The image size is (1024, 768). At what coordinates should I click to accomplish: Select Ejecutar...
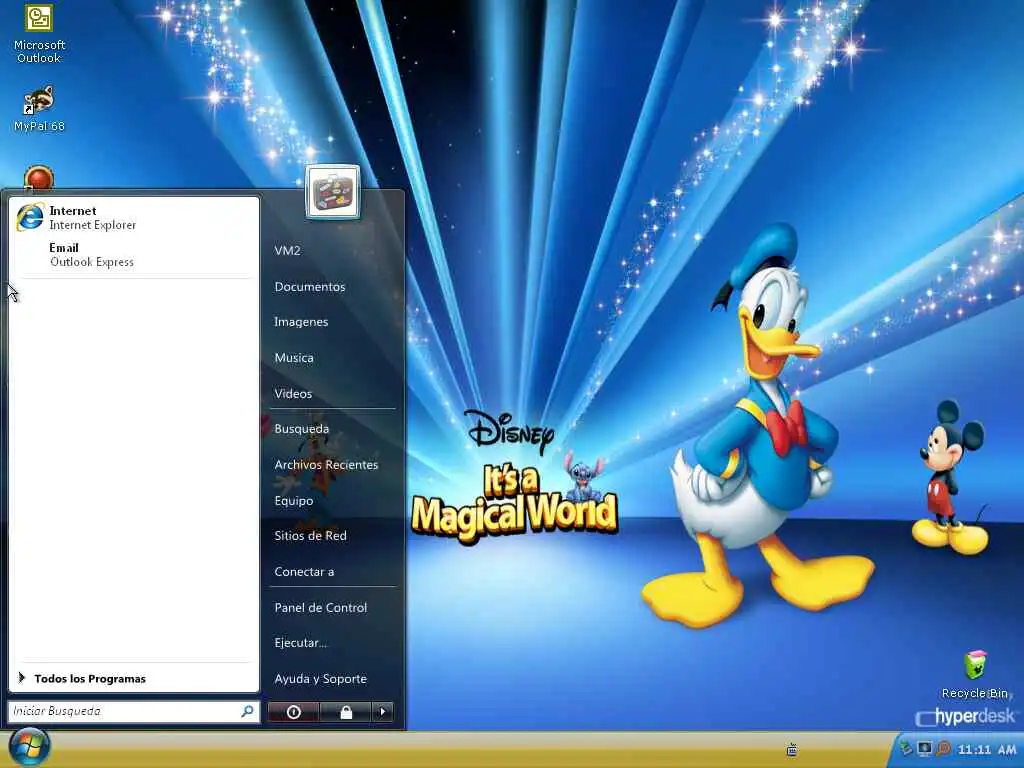tap(300, 643)
